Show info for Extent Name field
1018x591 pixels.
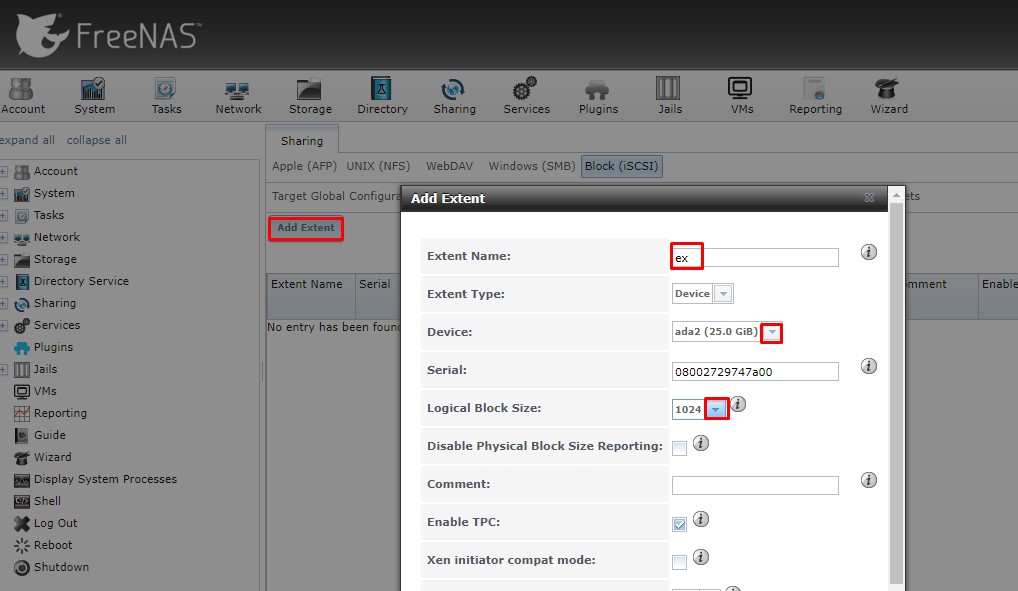point(869,252)
